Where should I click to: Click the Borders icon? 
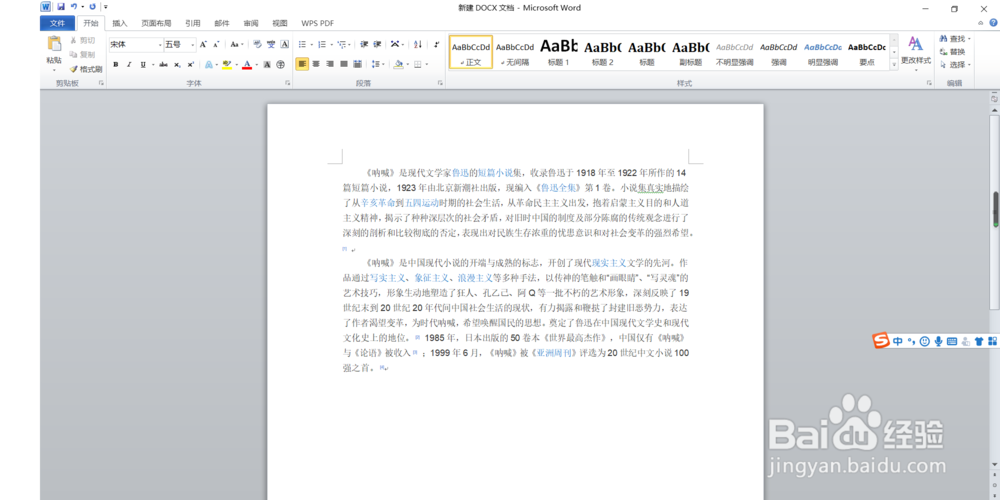click(x=418, y=64)
